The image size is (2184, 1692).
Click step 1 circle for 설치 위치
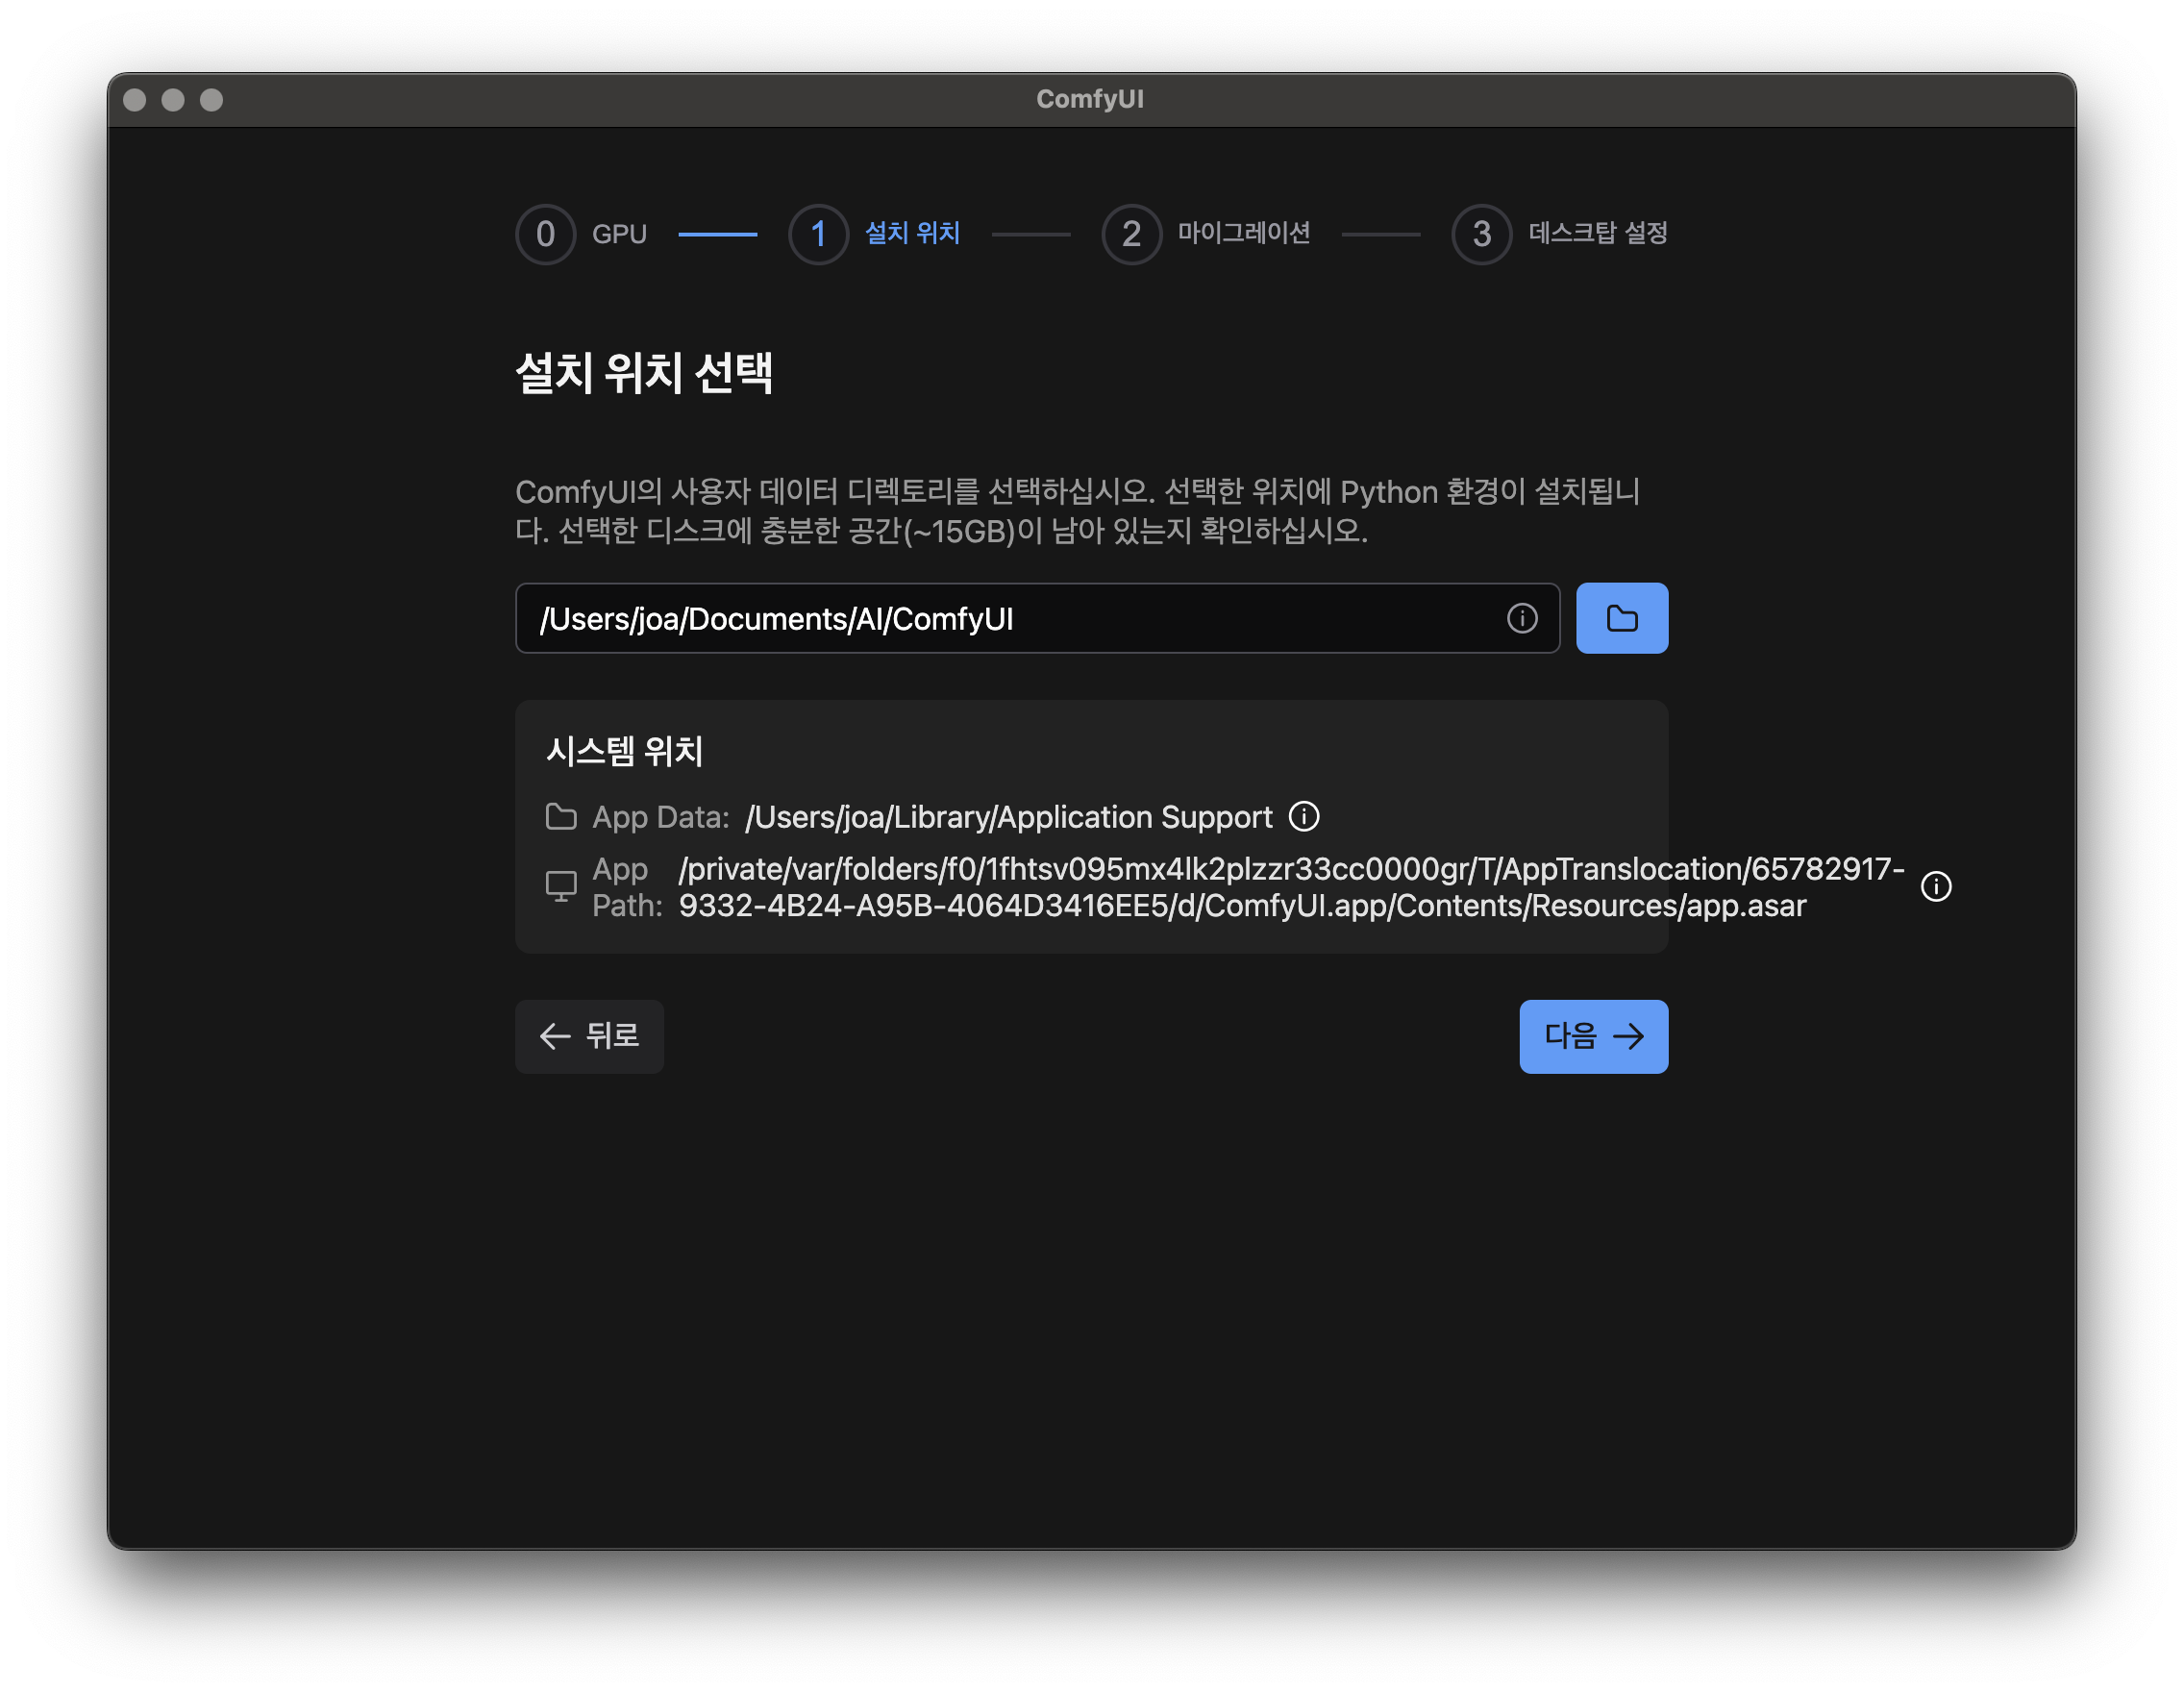(818, 234)
